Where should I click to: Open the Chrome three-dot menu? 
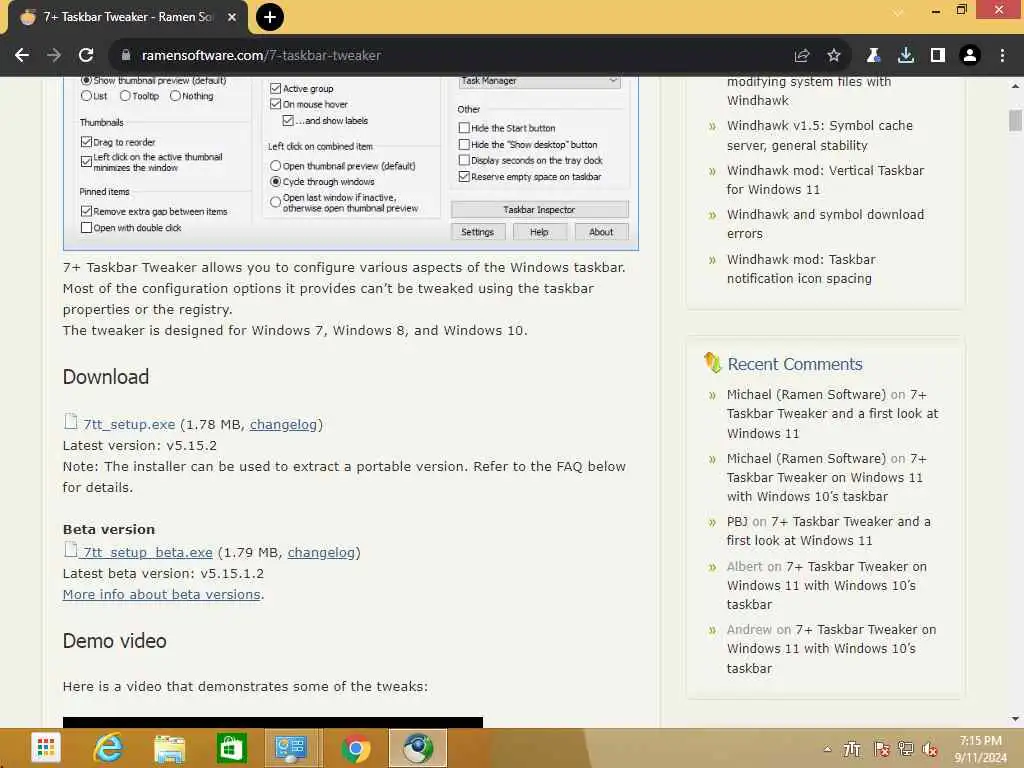[1002, 56]
